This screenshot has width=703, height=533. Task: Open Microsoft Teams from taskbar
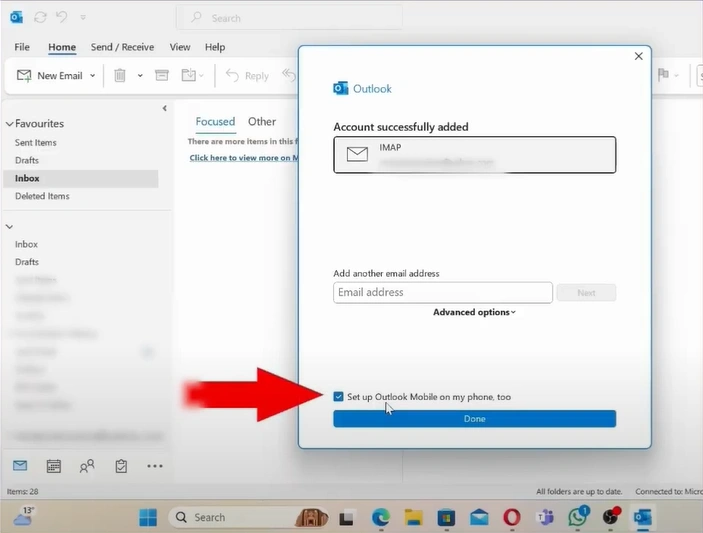[x=545, y=517]
